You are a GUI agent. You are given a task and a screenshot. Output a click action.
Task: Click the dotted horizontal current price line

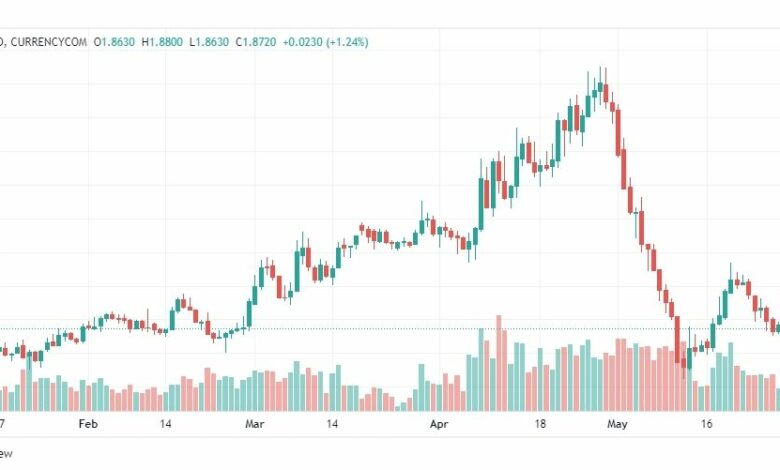tap(390, 328)
